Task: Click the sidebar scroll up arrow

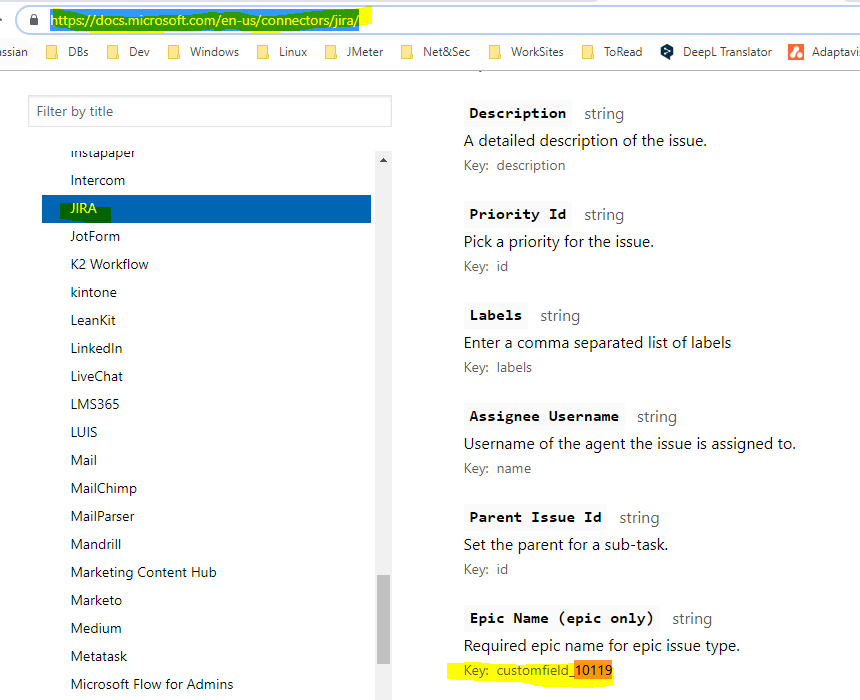Action: coord(383,160)
